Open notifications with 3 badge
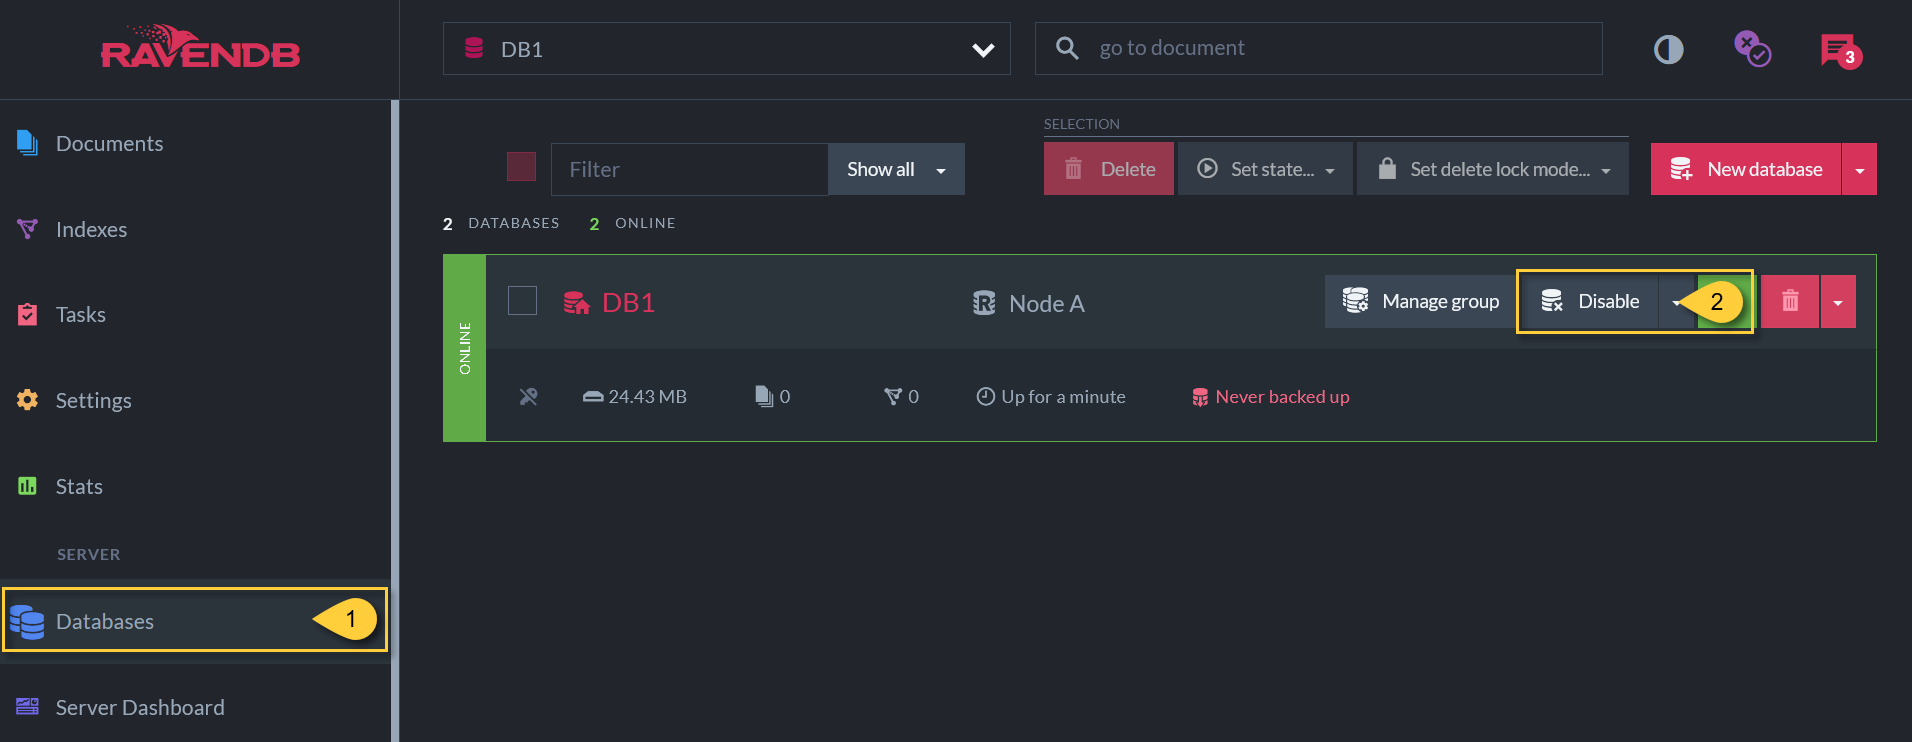Viewport: 1912px width, 742px height. point(1840,50)
